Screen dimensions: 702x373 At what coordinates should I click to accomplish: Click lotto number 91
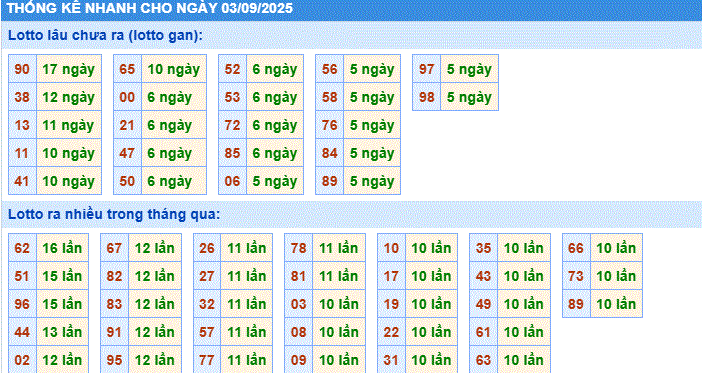click(x=114, y=332)
